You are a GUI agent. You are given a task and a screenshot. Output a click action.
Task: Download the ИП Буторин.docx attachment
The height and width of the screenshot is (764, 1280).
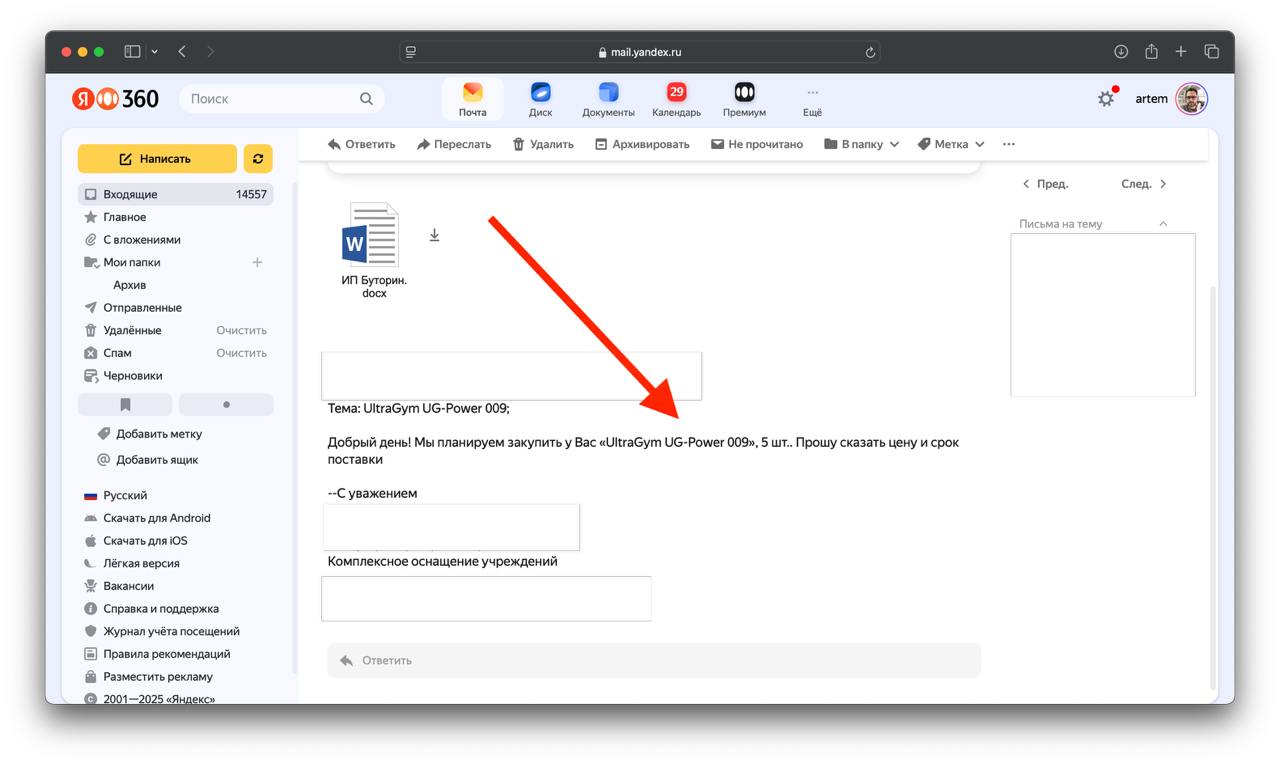point(434,235)
